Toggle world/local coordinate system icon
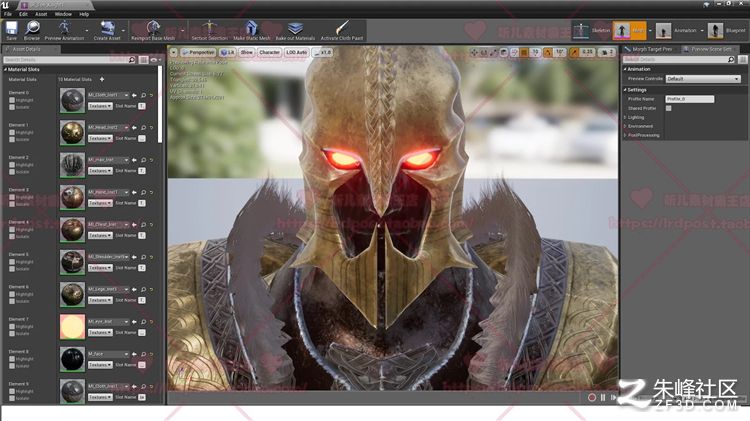 click(504, 52)
